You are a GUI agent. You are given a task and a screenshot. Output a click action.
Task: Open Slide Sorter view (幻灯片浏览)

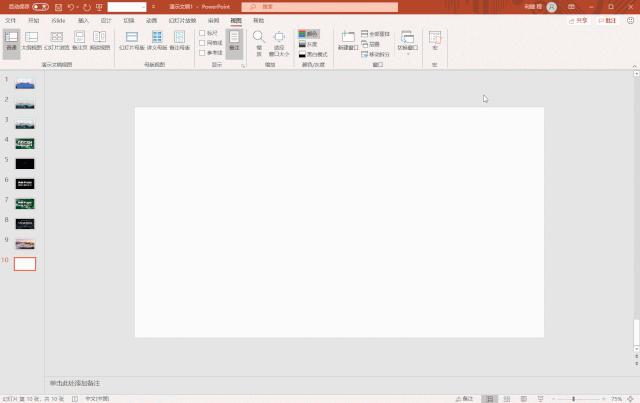[54, 40]
